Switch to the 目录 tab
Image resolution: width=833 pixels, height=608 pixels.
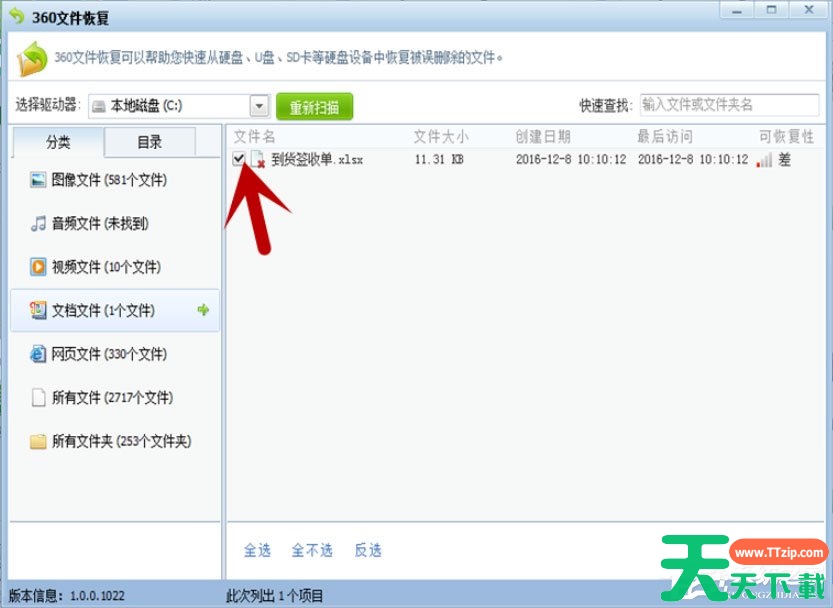point(150,142)
